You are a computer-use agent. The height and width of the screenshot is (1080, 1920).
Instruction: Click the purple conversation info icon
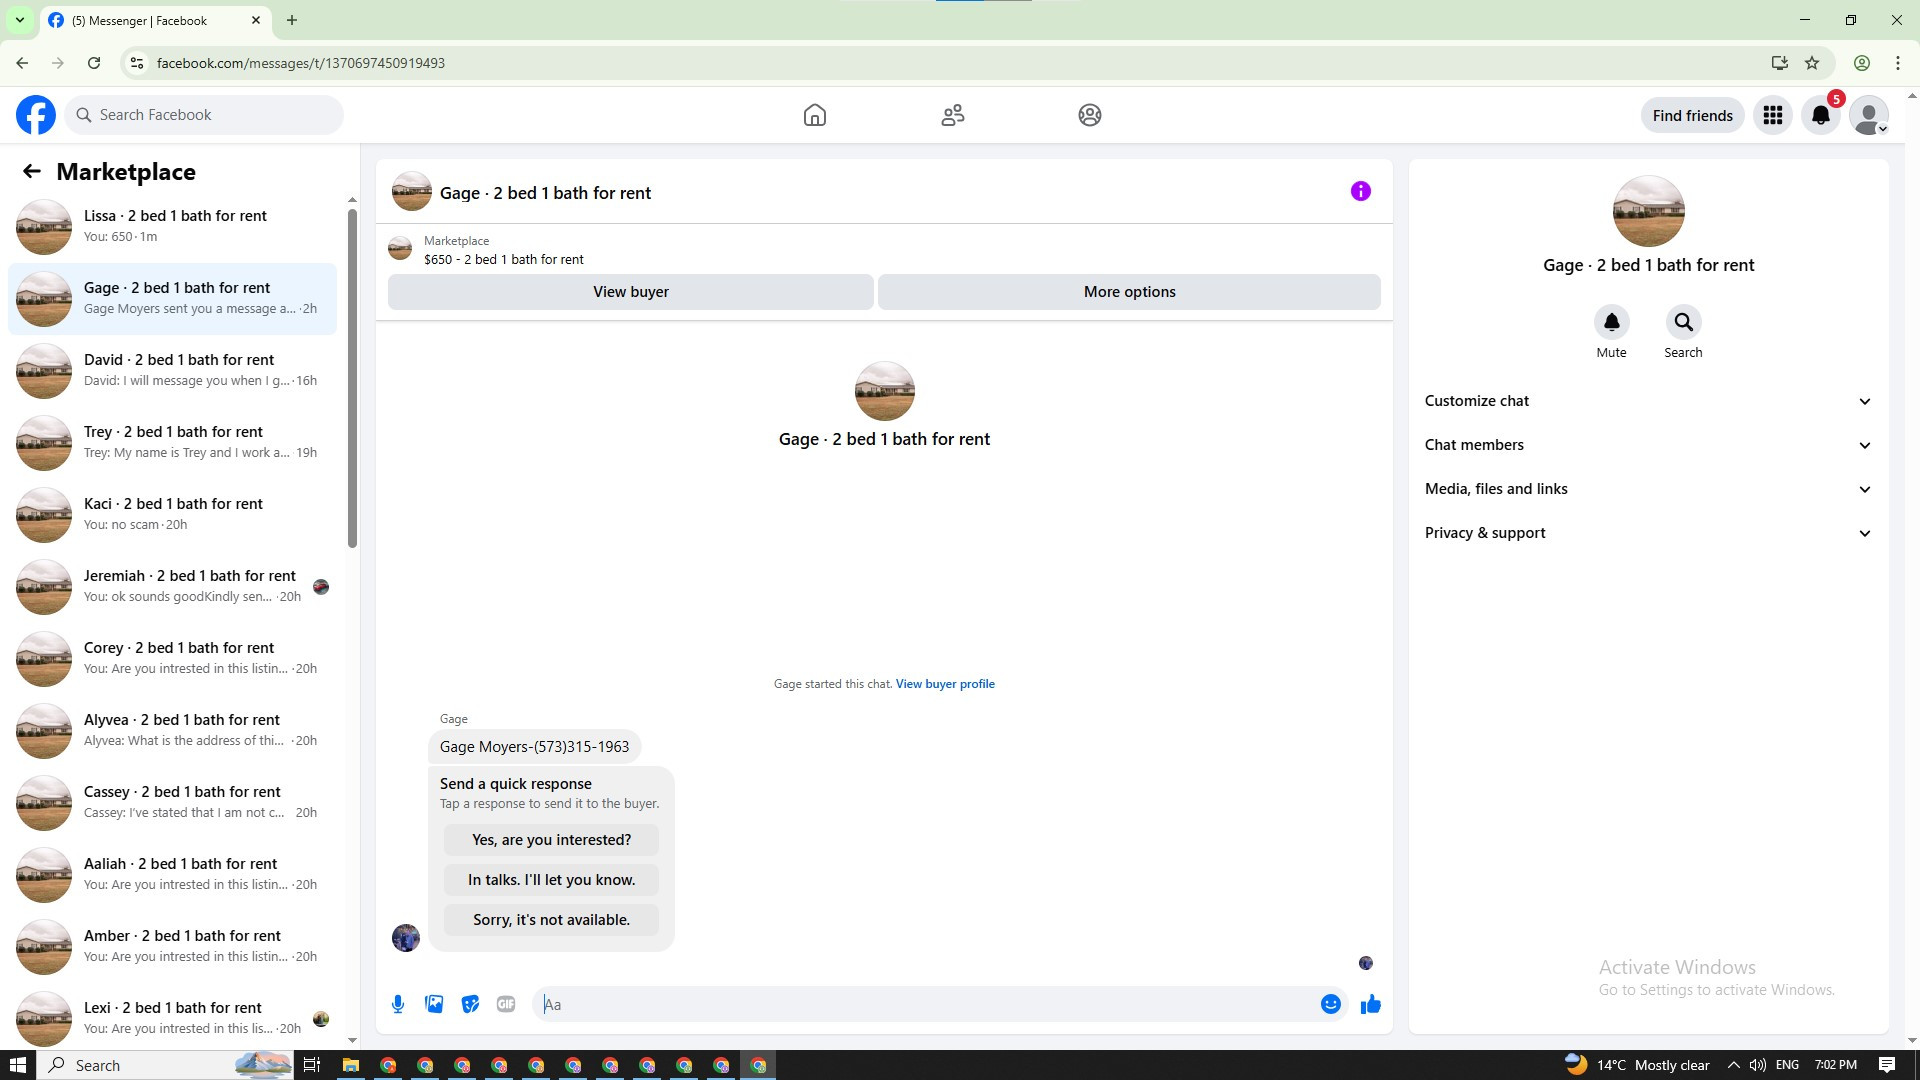pyautogui.click(x=1360, y=191)
